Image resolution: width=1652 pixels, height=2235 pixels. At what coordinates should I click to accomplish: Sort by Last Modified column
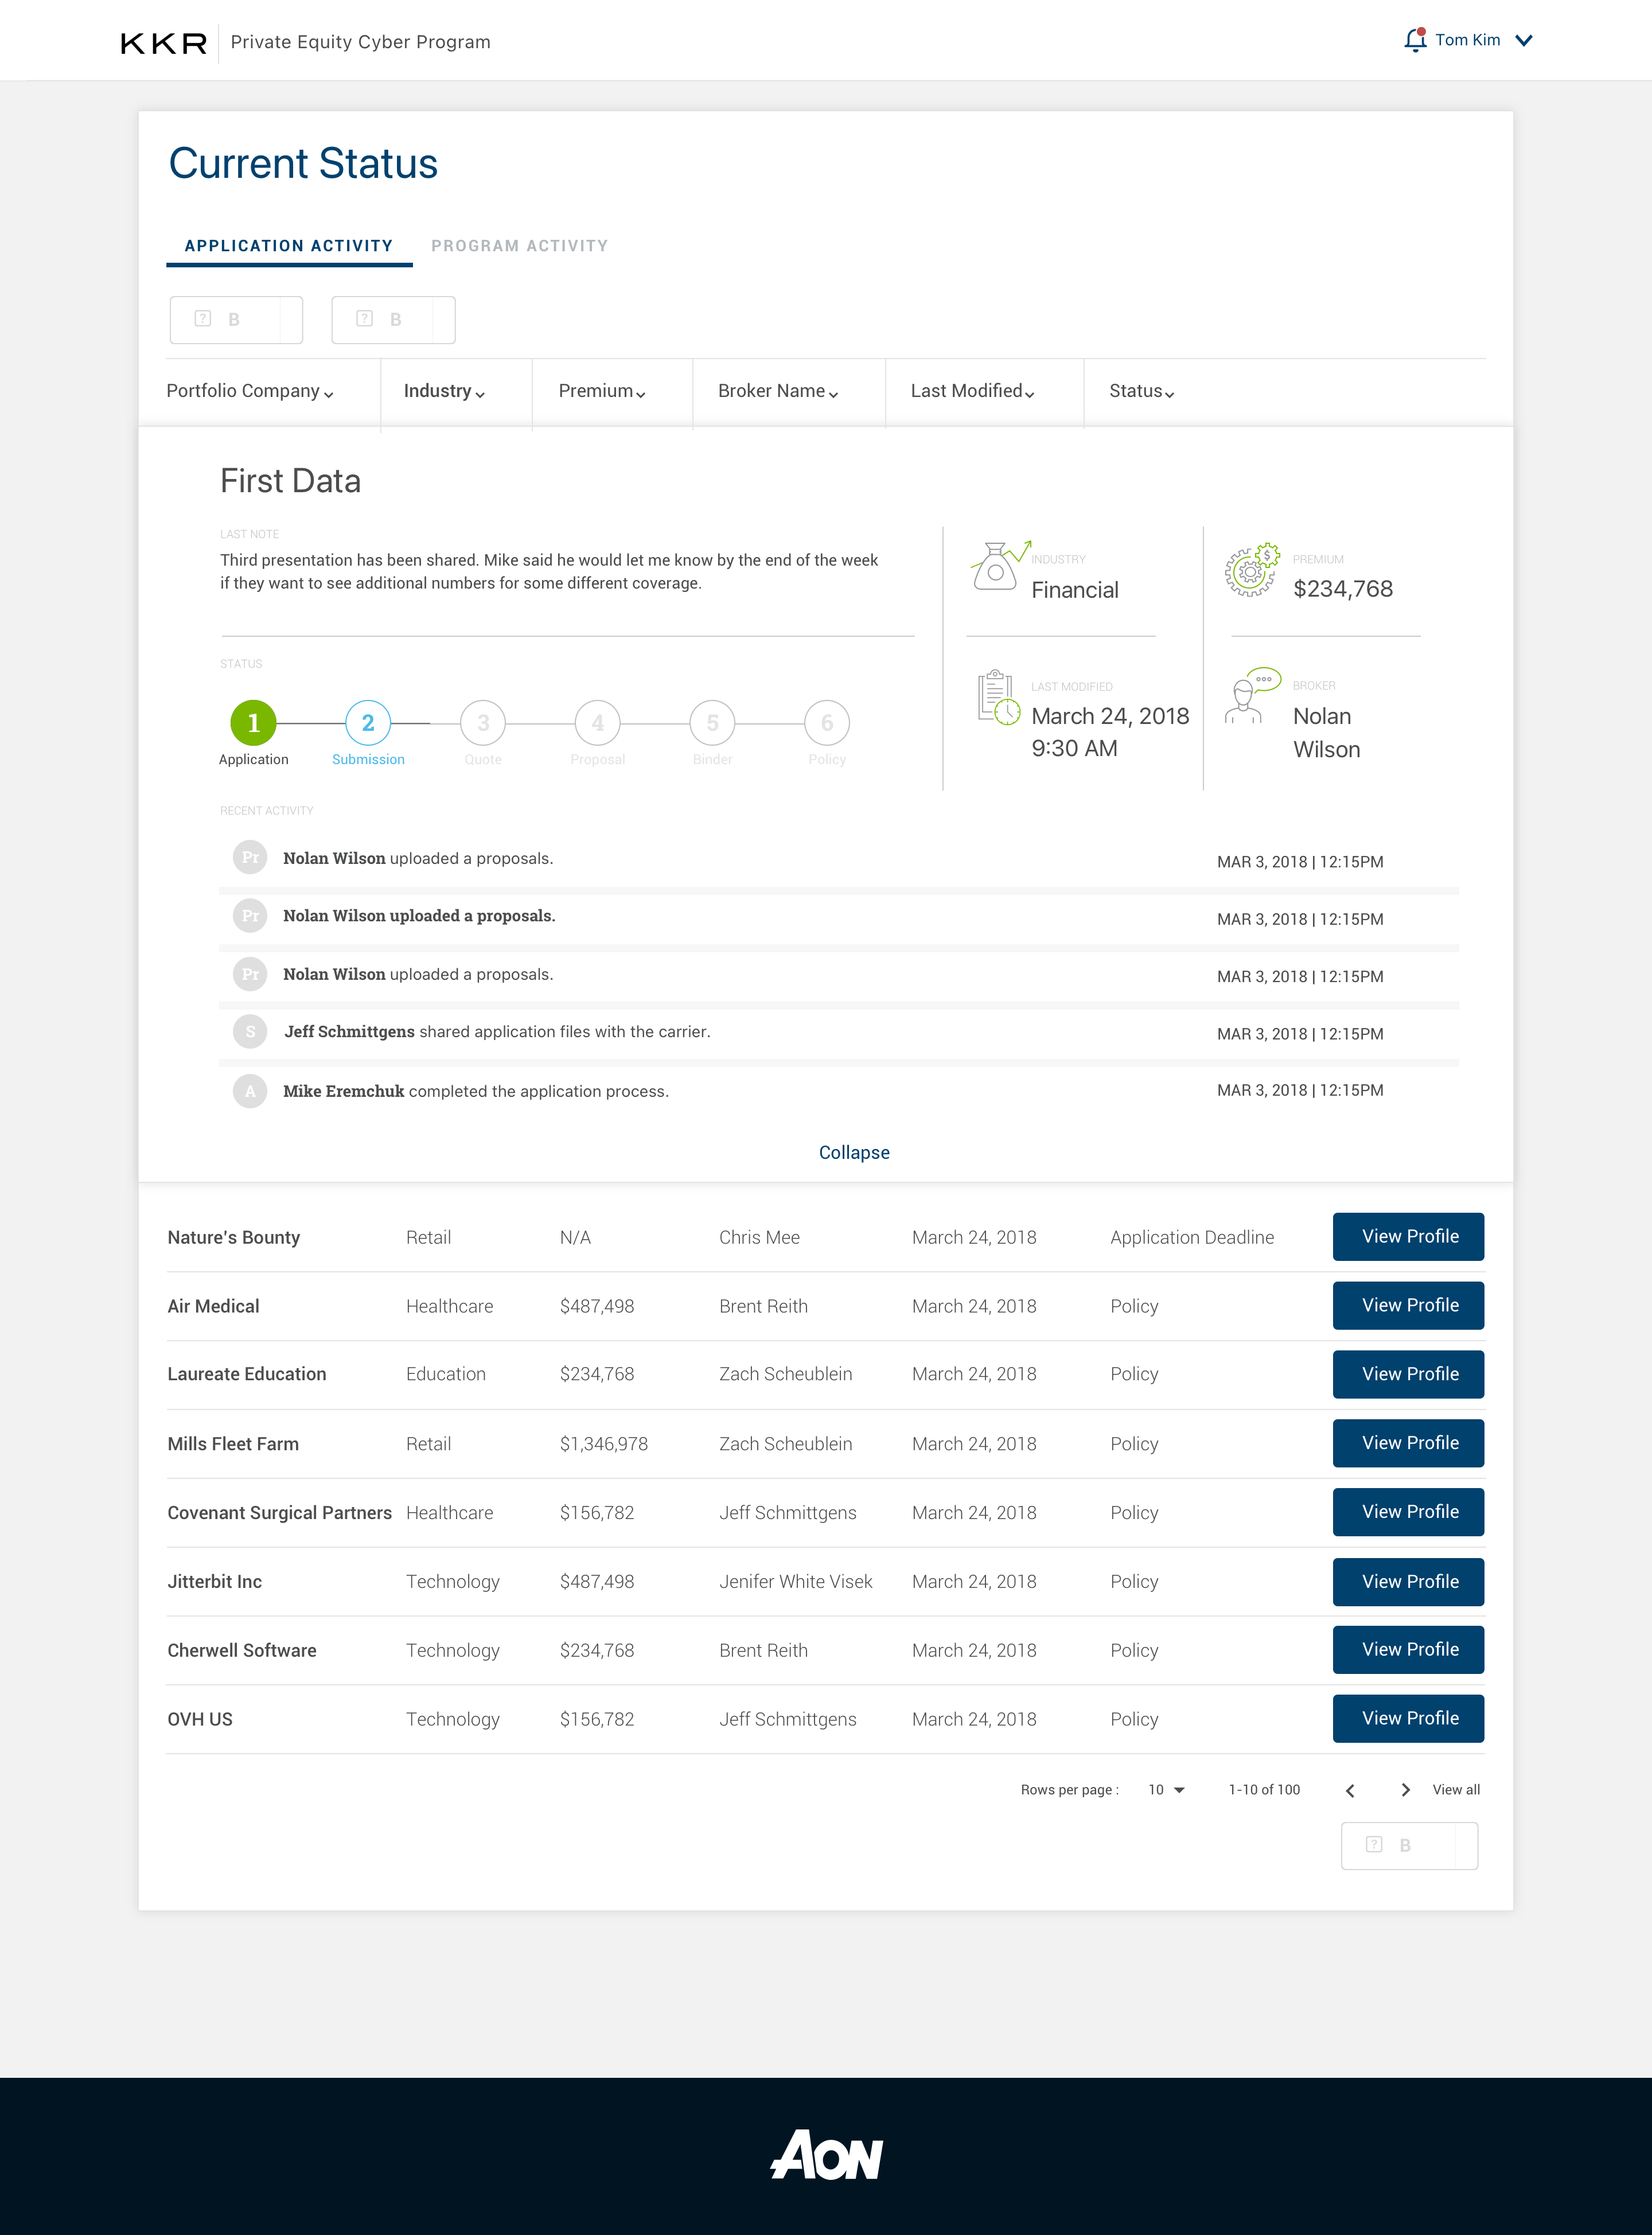tap(972, 391)
